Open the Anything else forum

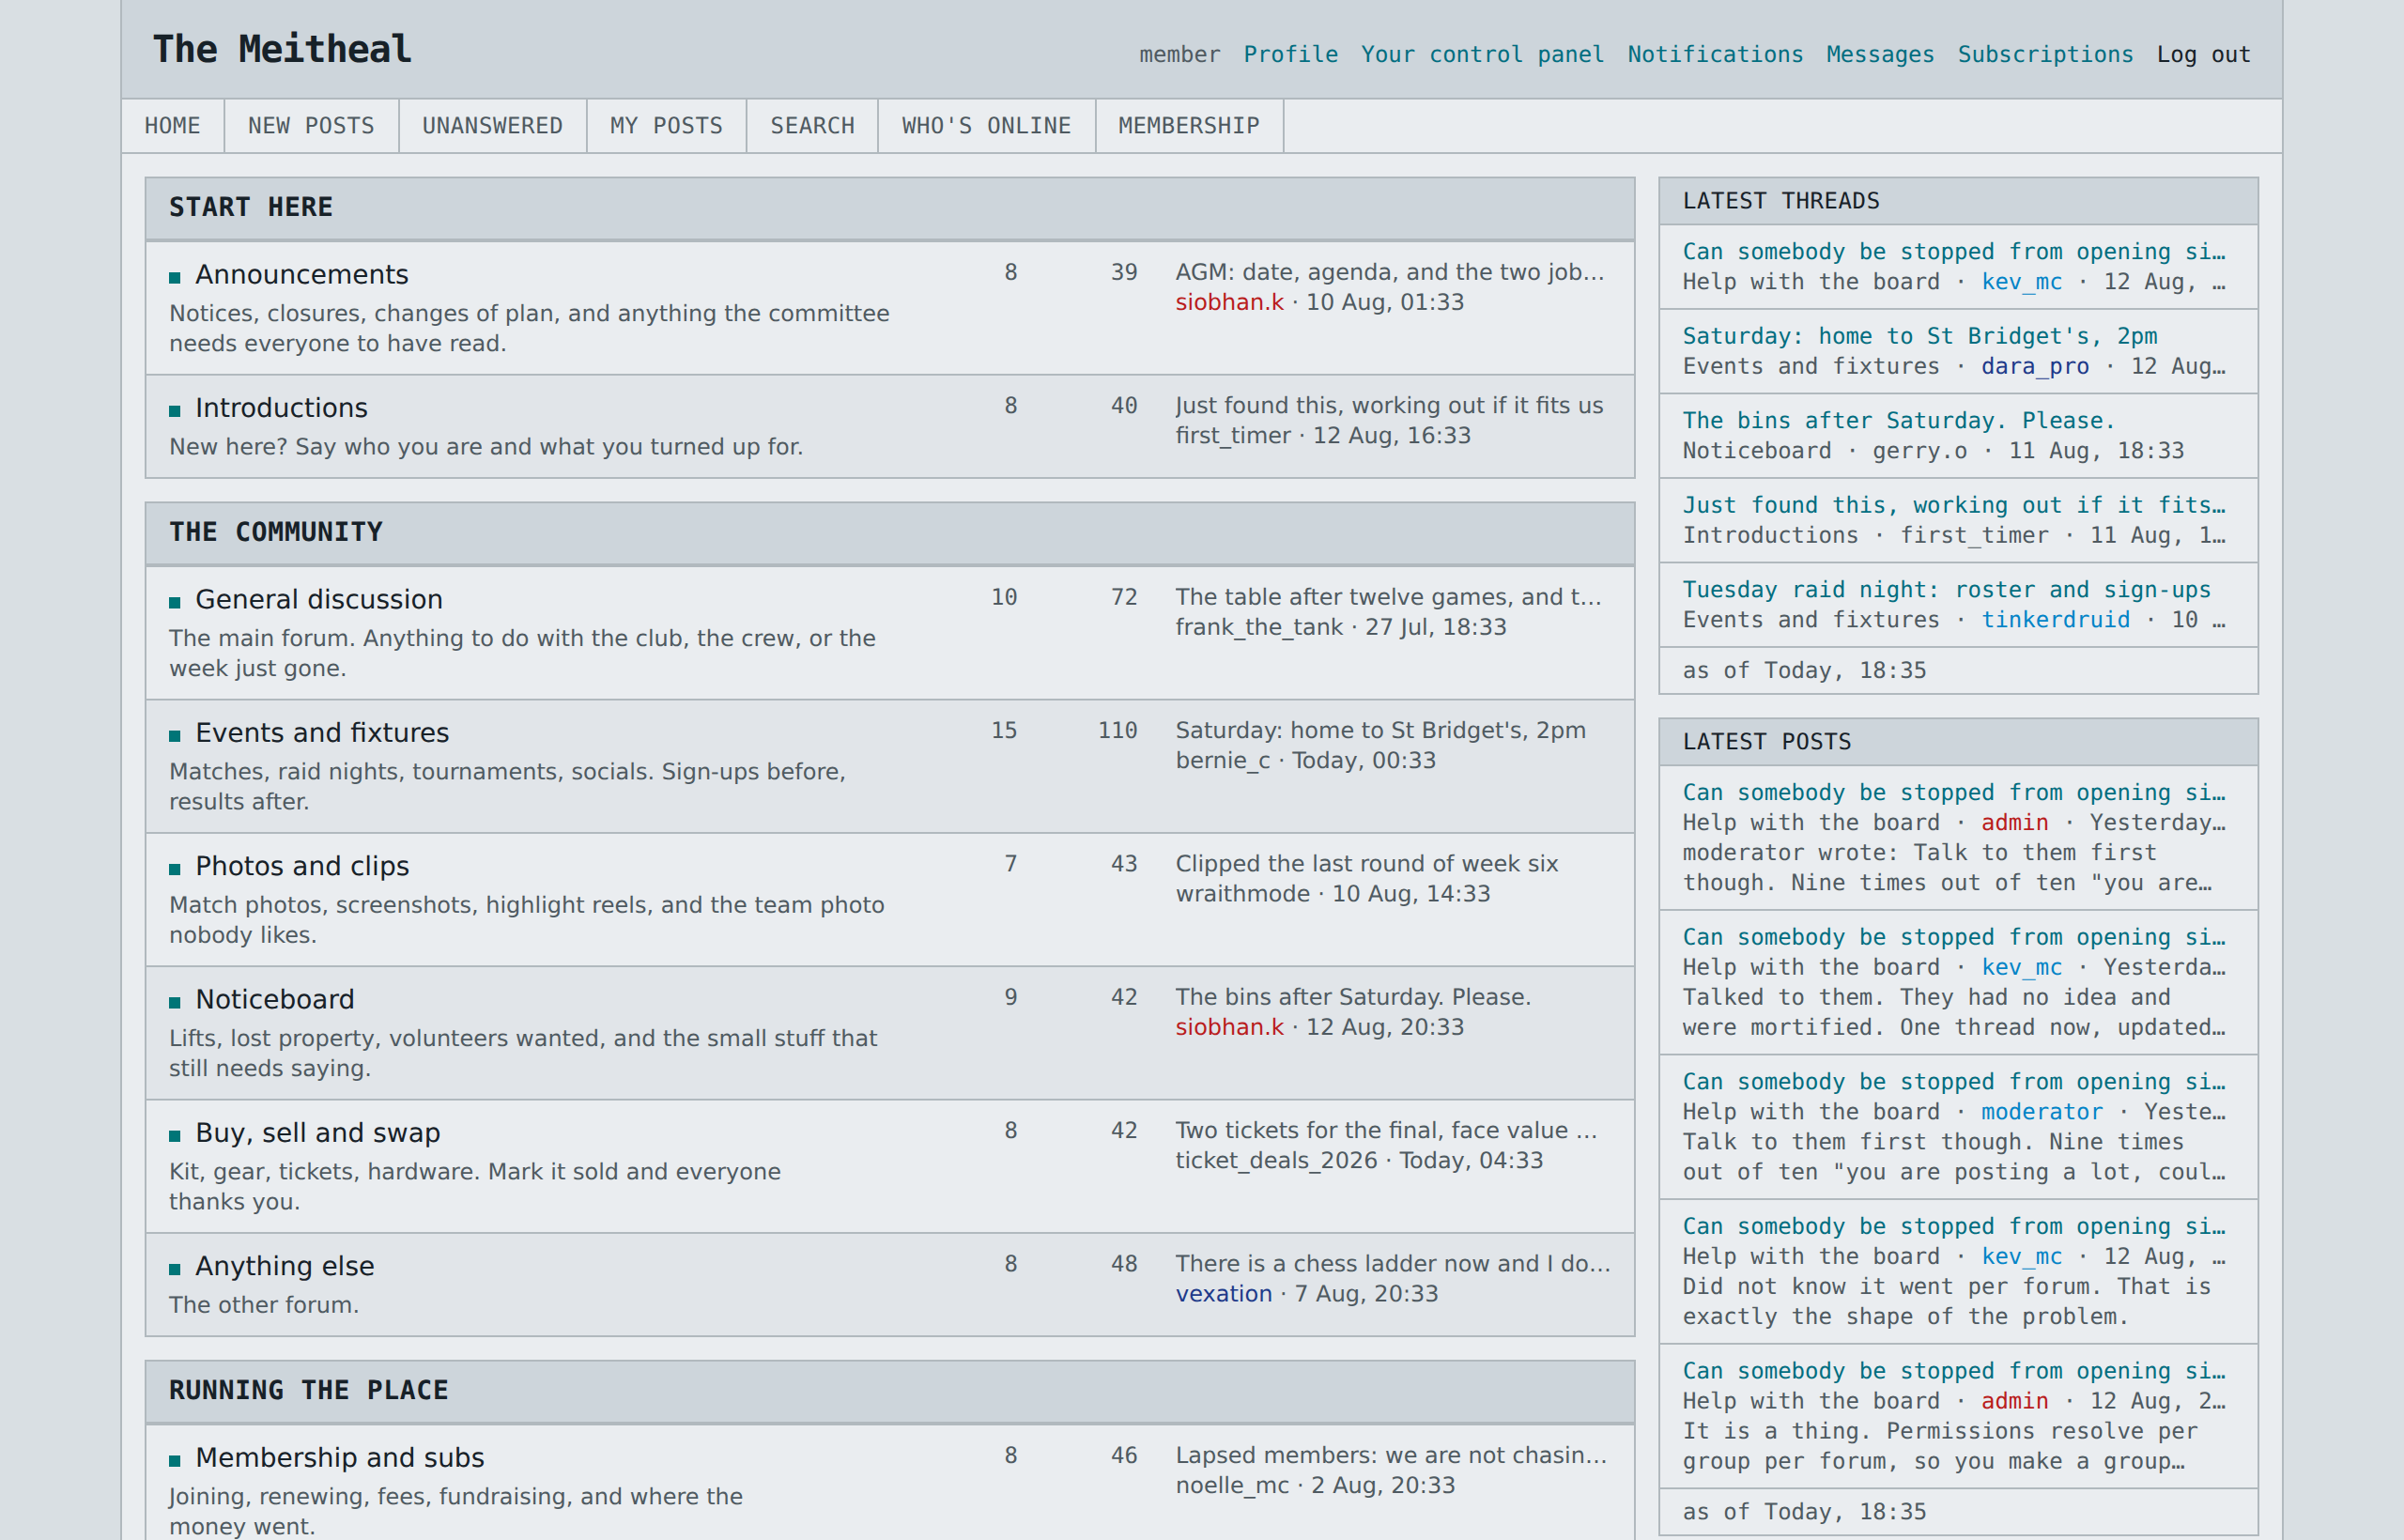[285, 1266]
